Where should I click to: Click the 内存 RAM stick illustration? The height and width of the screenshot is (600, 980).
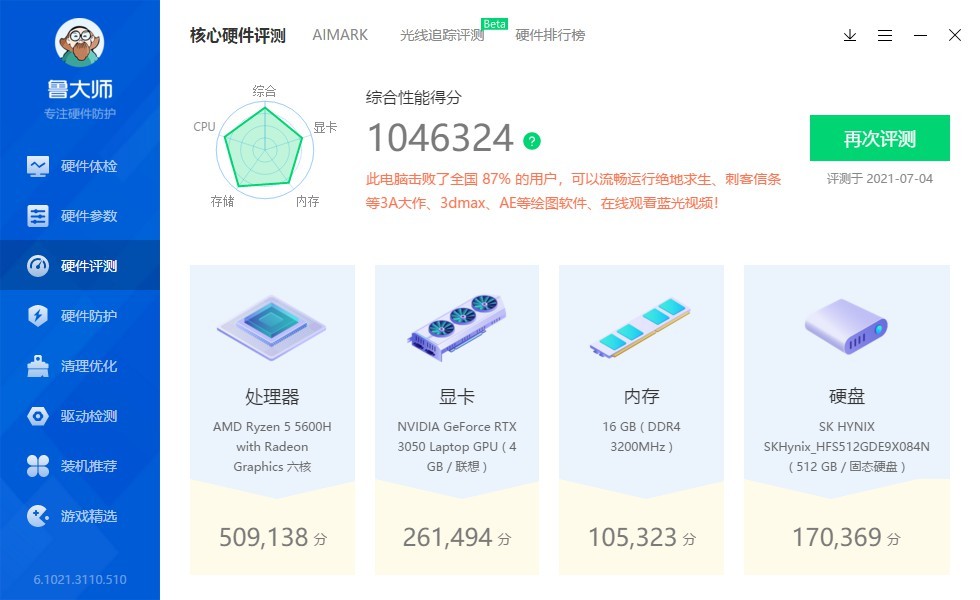click(x=641, y=328)
